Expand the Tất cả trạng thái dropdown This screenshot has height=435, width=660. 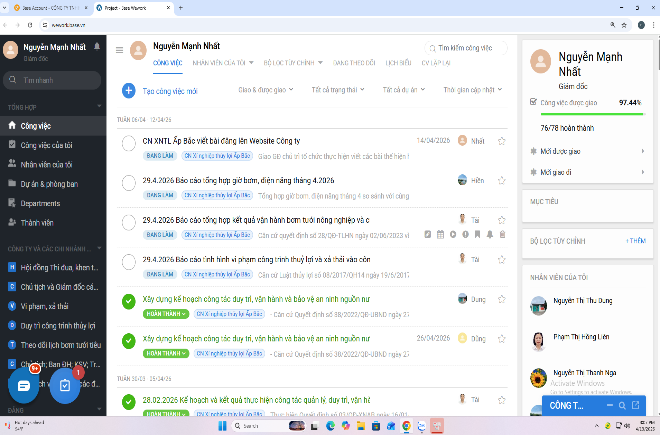(x=337, y=90)
